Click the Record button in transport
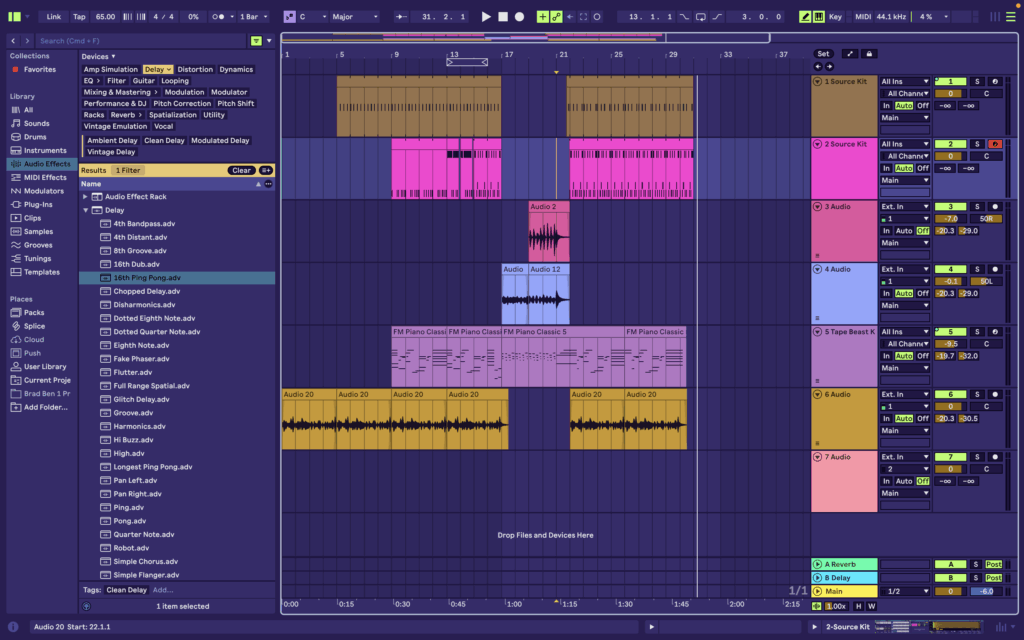 point(519,17)
